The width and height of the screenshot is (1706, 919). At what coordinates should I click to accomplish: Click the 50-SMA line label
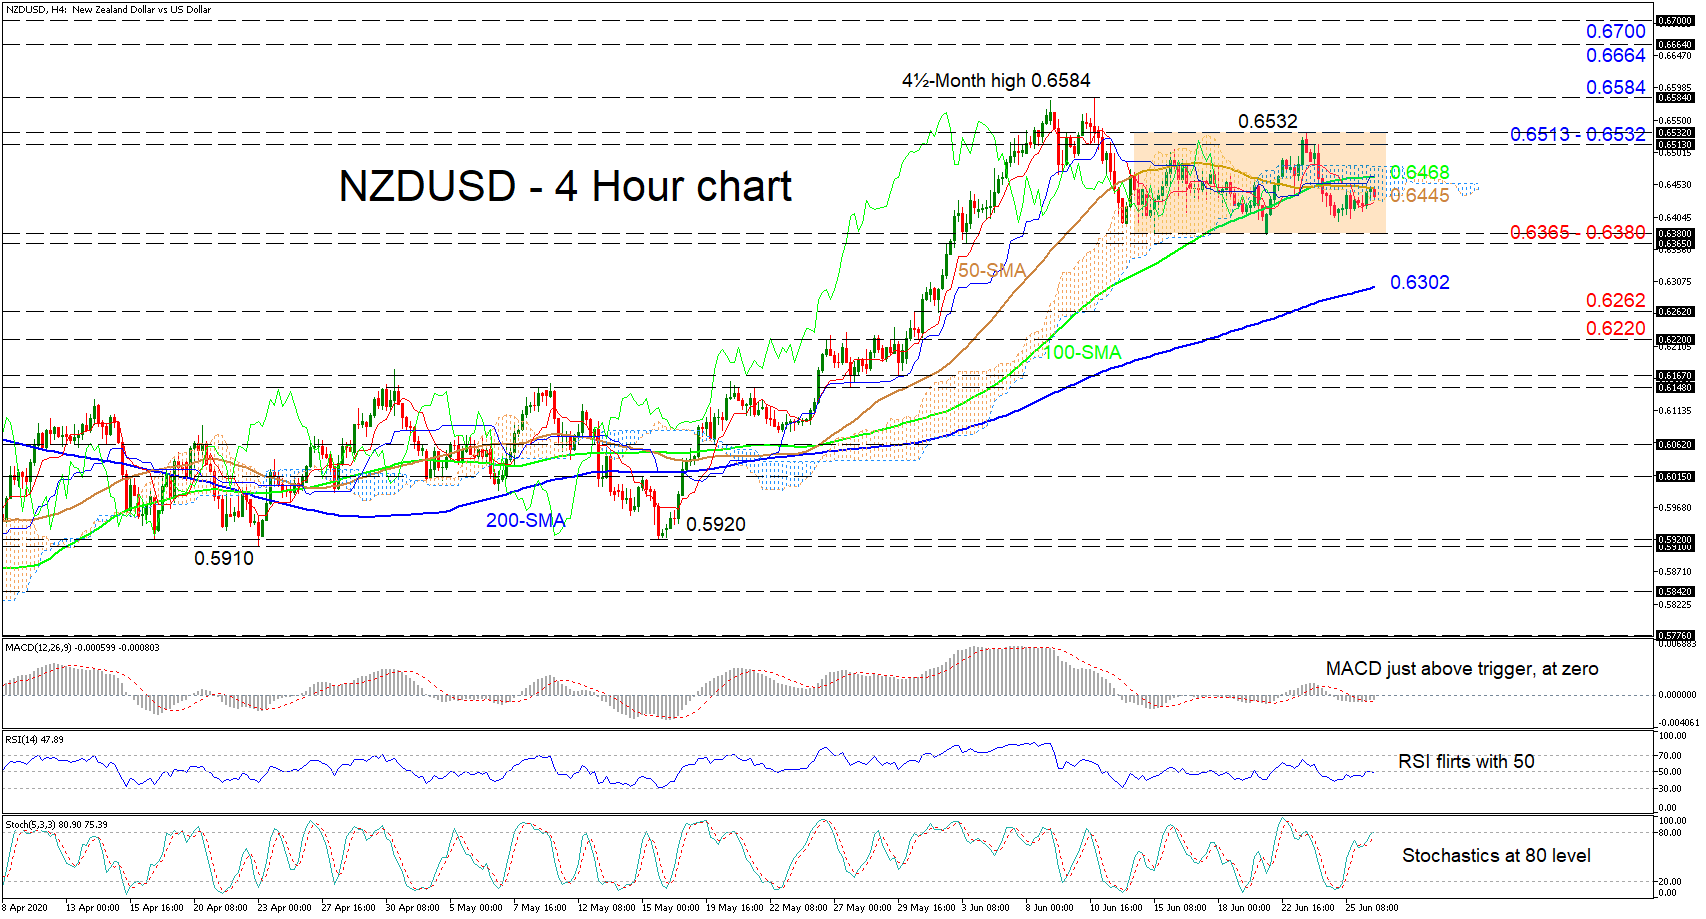click(x=992, y=270)
